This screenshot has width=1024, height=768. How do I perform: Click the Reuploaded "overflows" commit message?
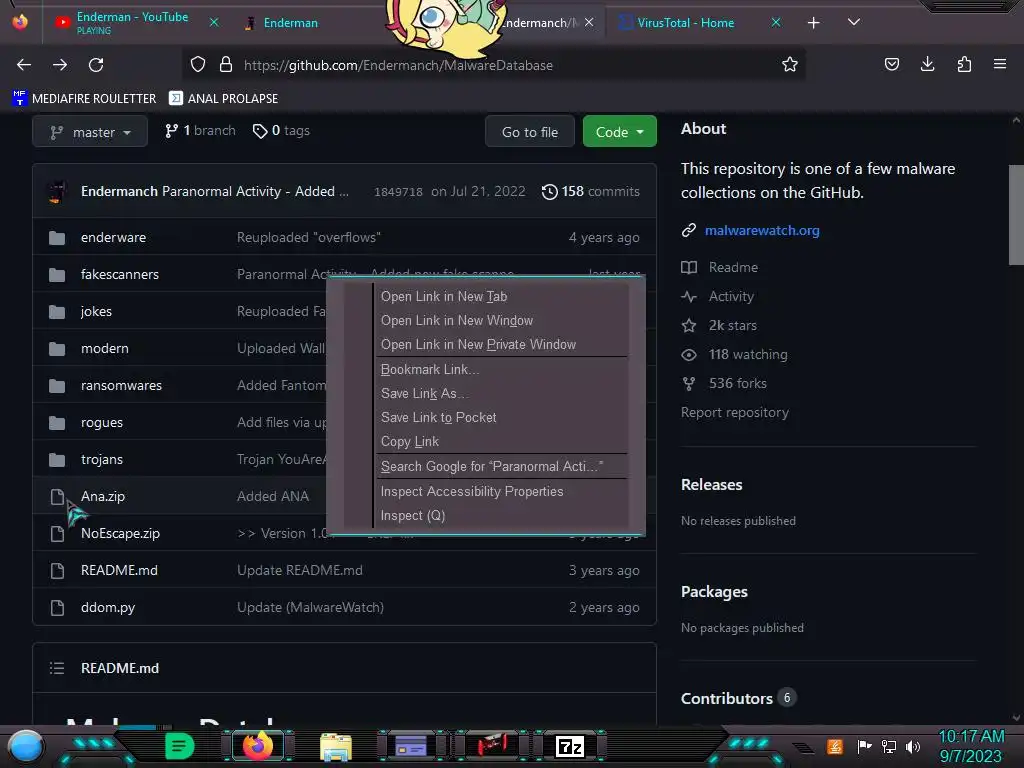point(308,237)
